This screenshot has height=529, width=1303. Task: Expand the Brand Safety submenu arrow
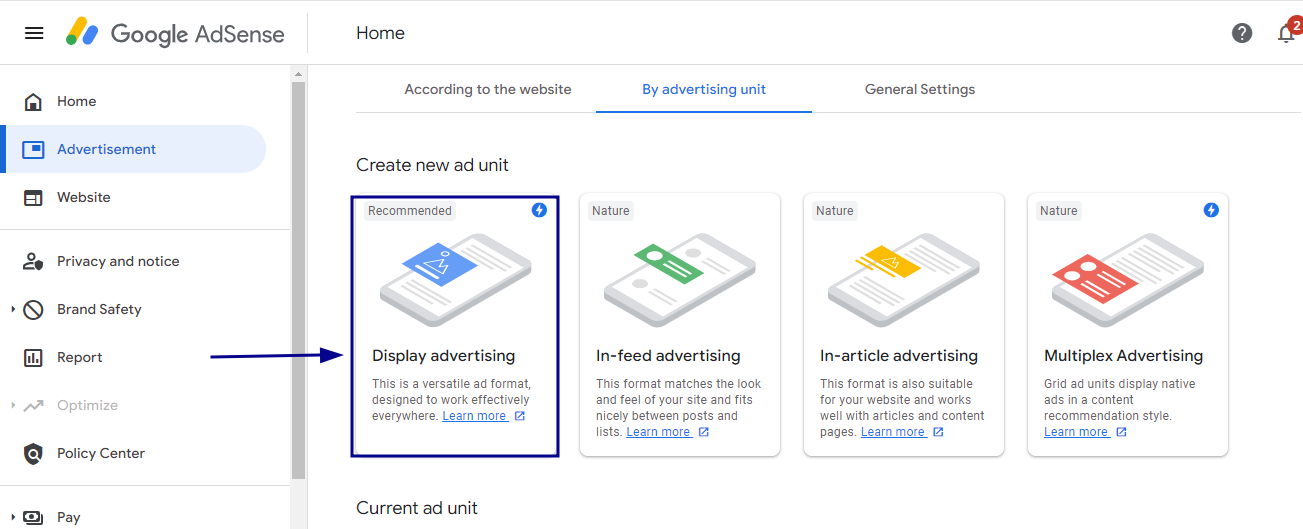(x=13, y=309)
